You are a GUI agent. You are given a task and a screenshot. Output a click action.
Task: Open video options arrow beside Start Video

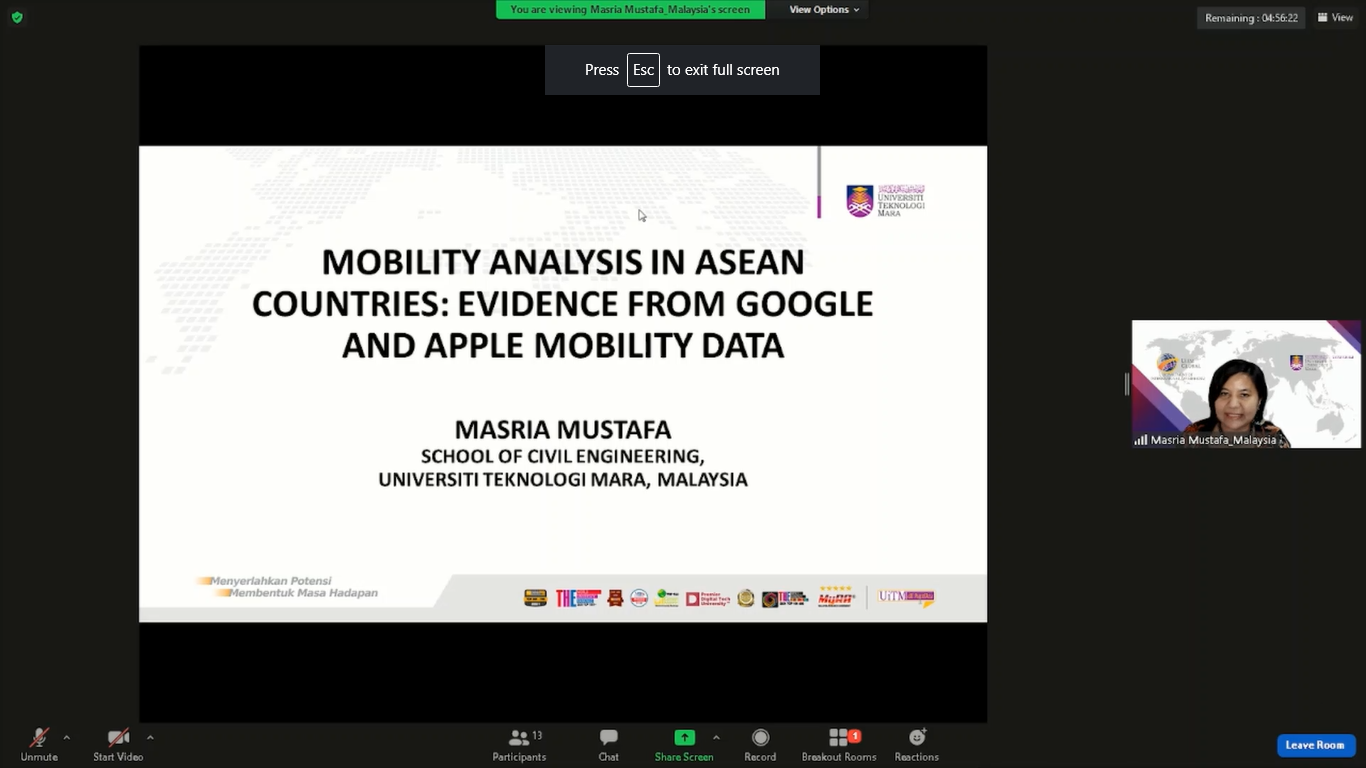150,738
